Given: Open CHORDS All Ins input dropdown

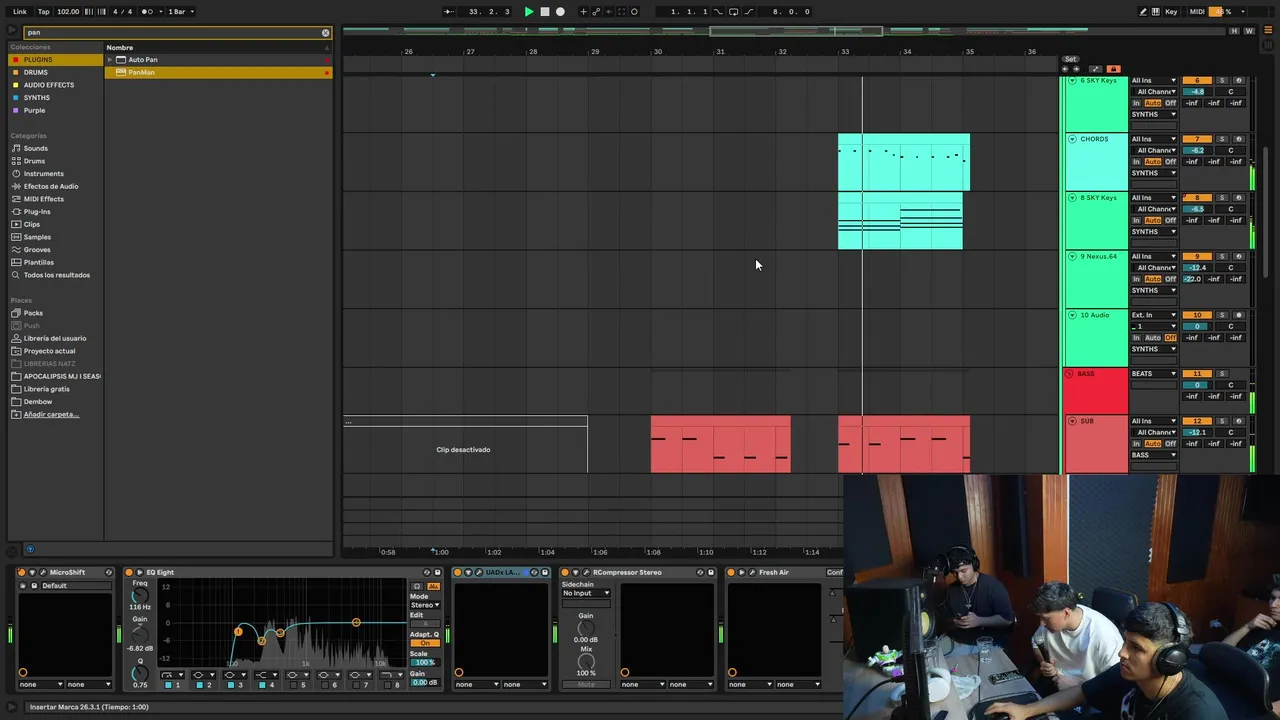Looking at the screenshot, I should [x=1154, y=139].
